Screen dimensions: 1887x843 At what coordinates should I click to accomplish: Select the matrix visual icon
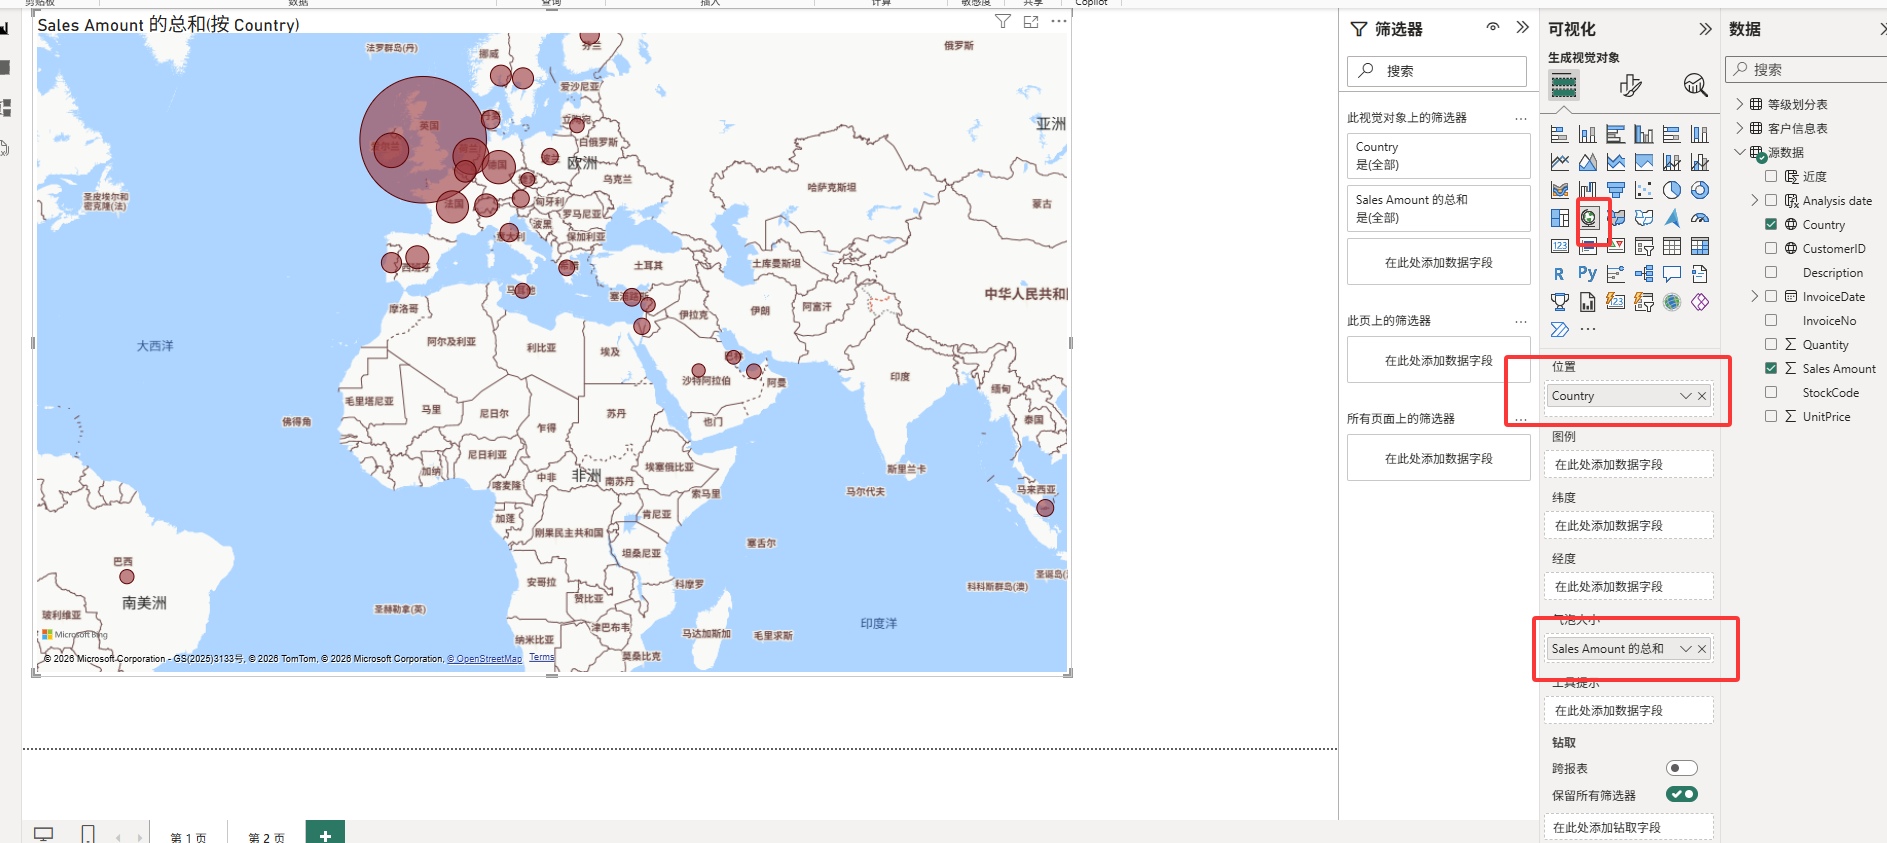click(1699, 246)
